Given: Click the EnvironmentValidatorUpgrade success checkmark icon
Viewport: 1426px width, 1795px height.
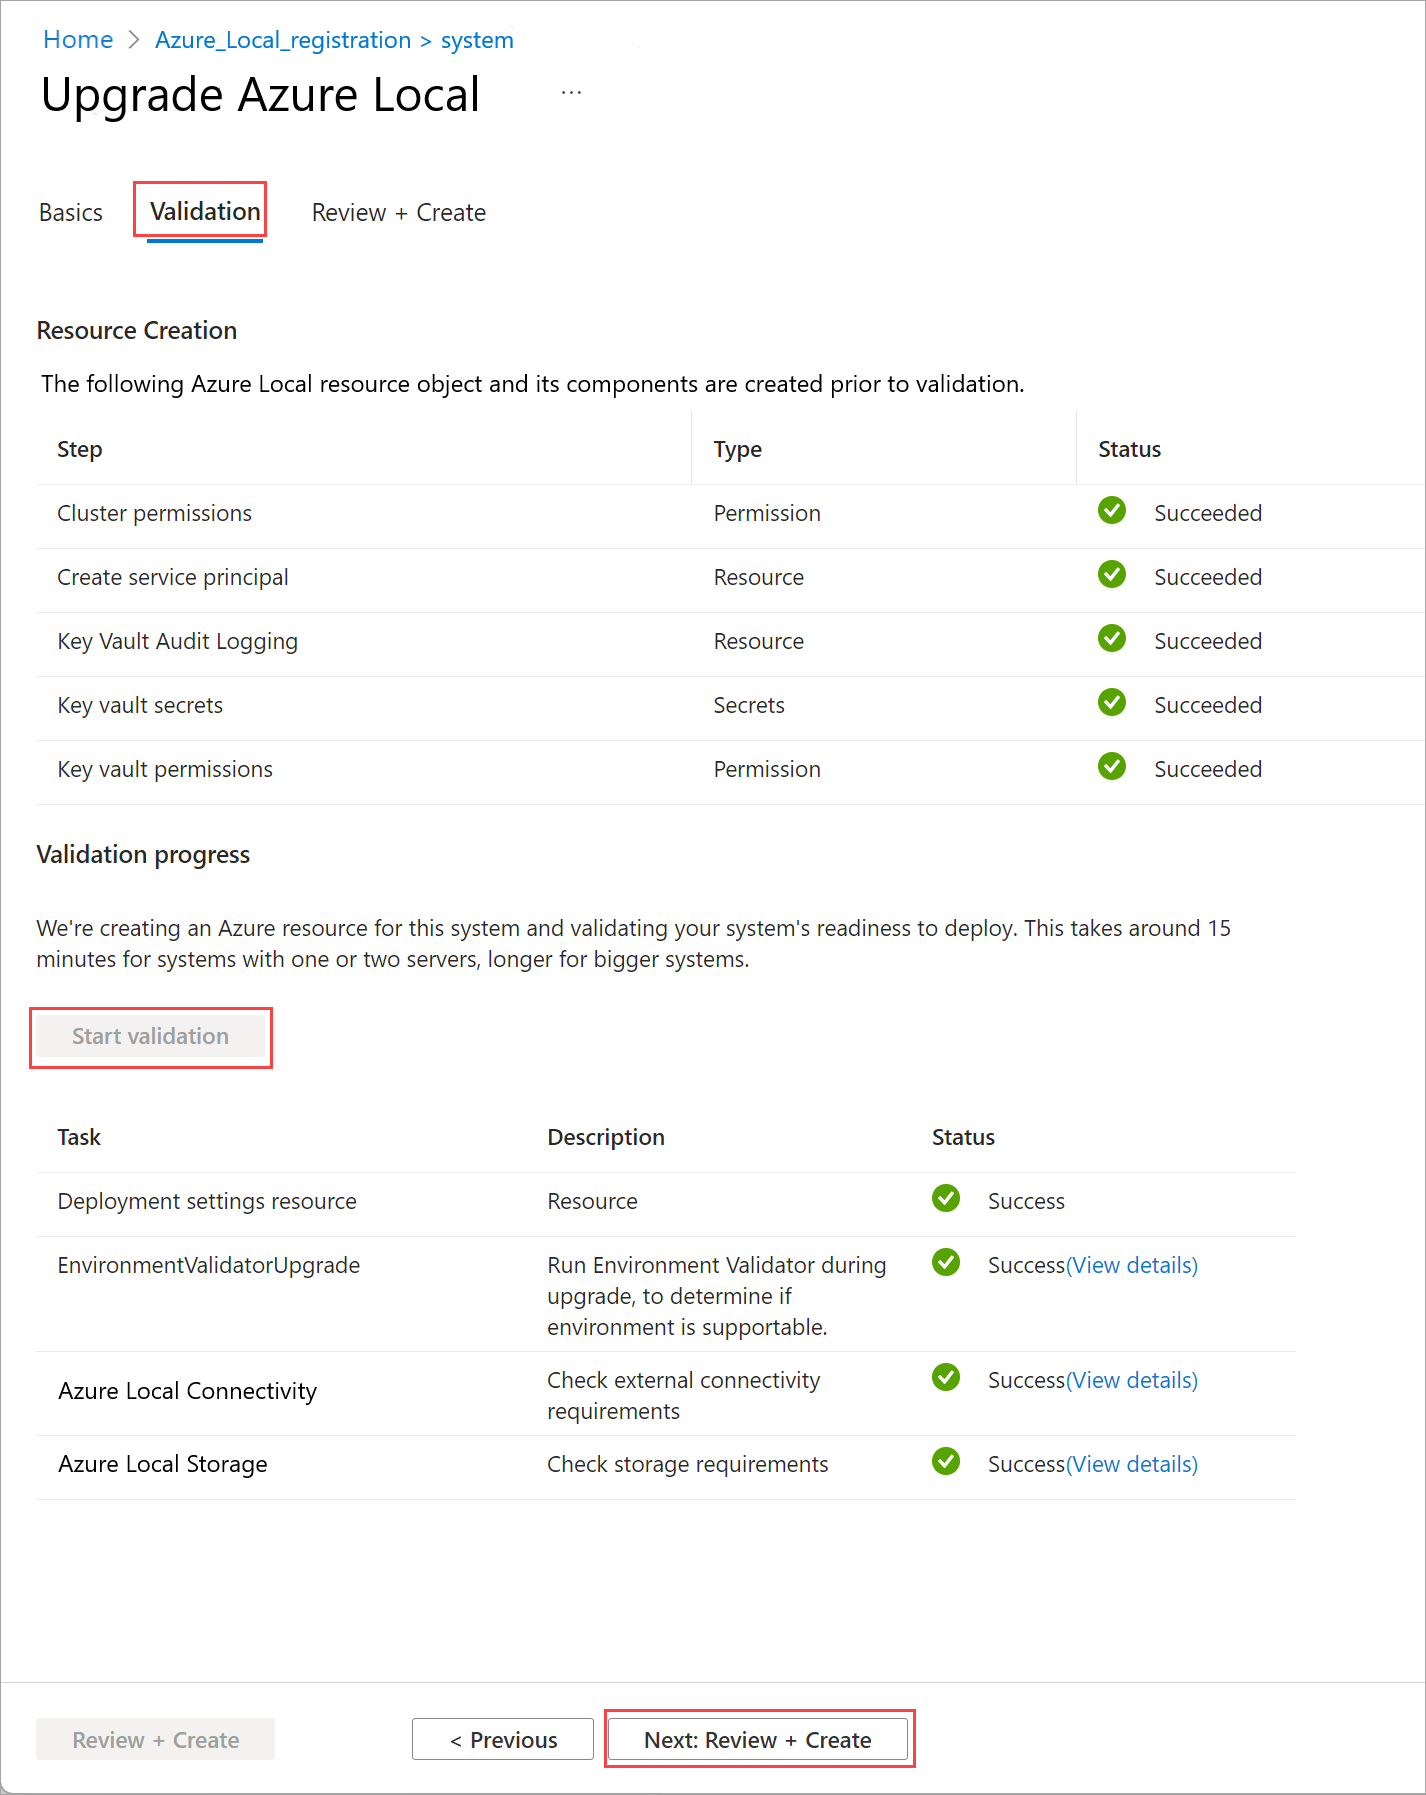Looking at the screenshot, I should pos(945,1263).
